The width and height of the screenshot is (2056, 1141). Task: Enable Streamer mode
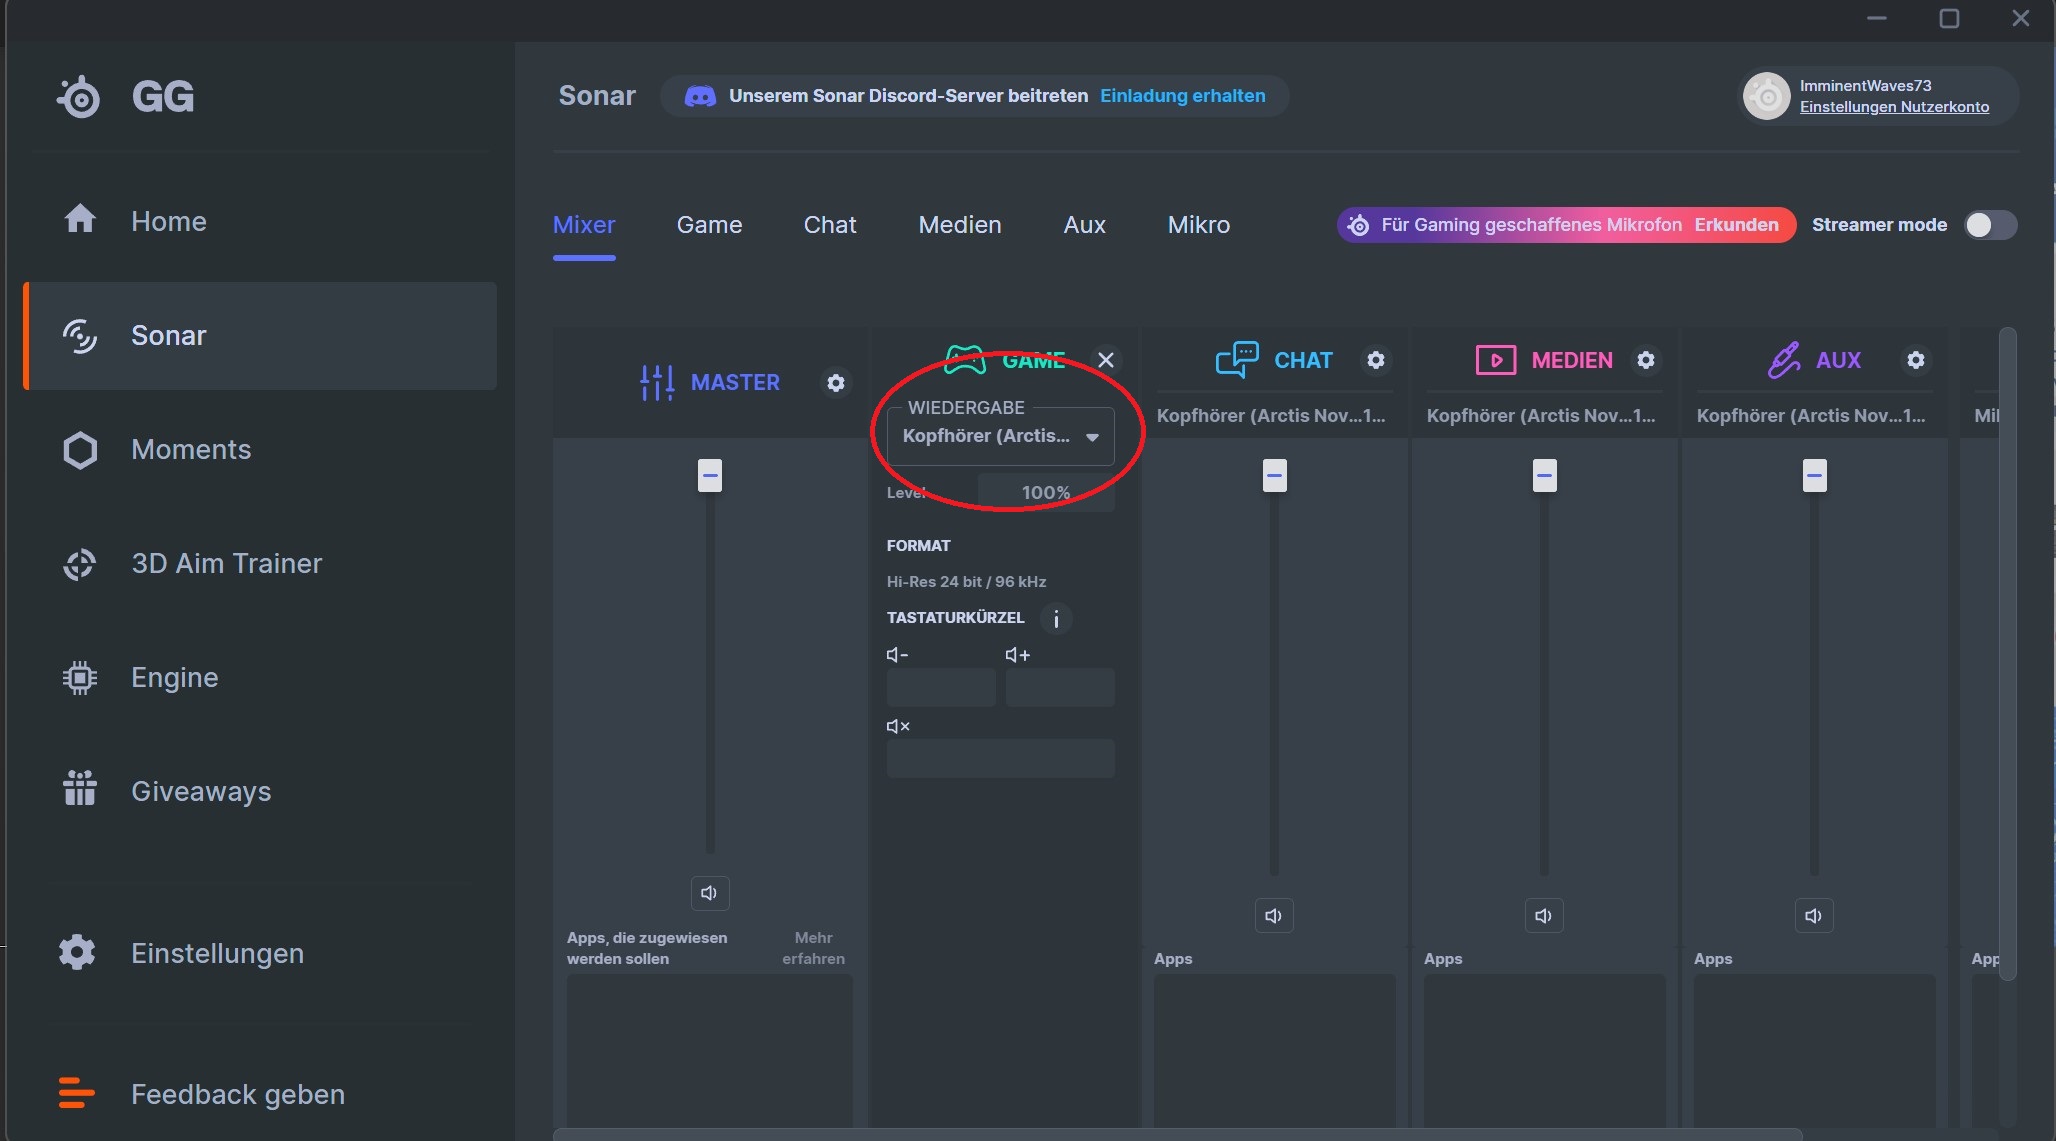tap(1990, 225)
